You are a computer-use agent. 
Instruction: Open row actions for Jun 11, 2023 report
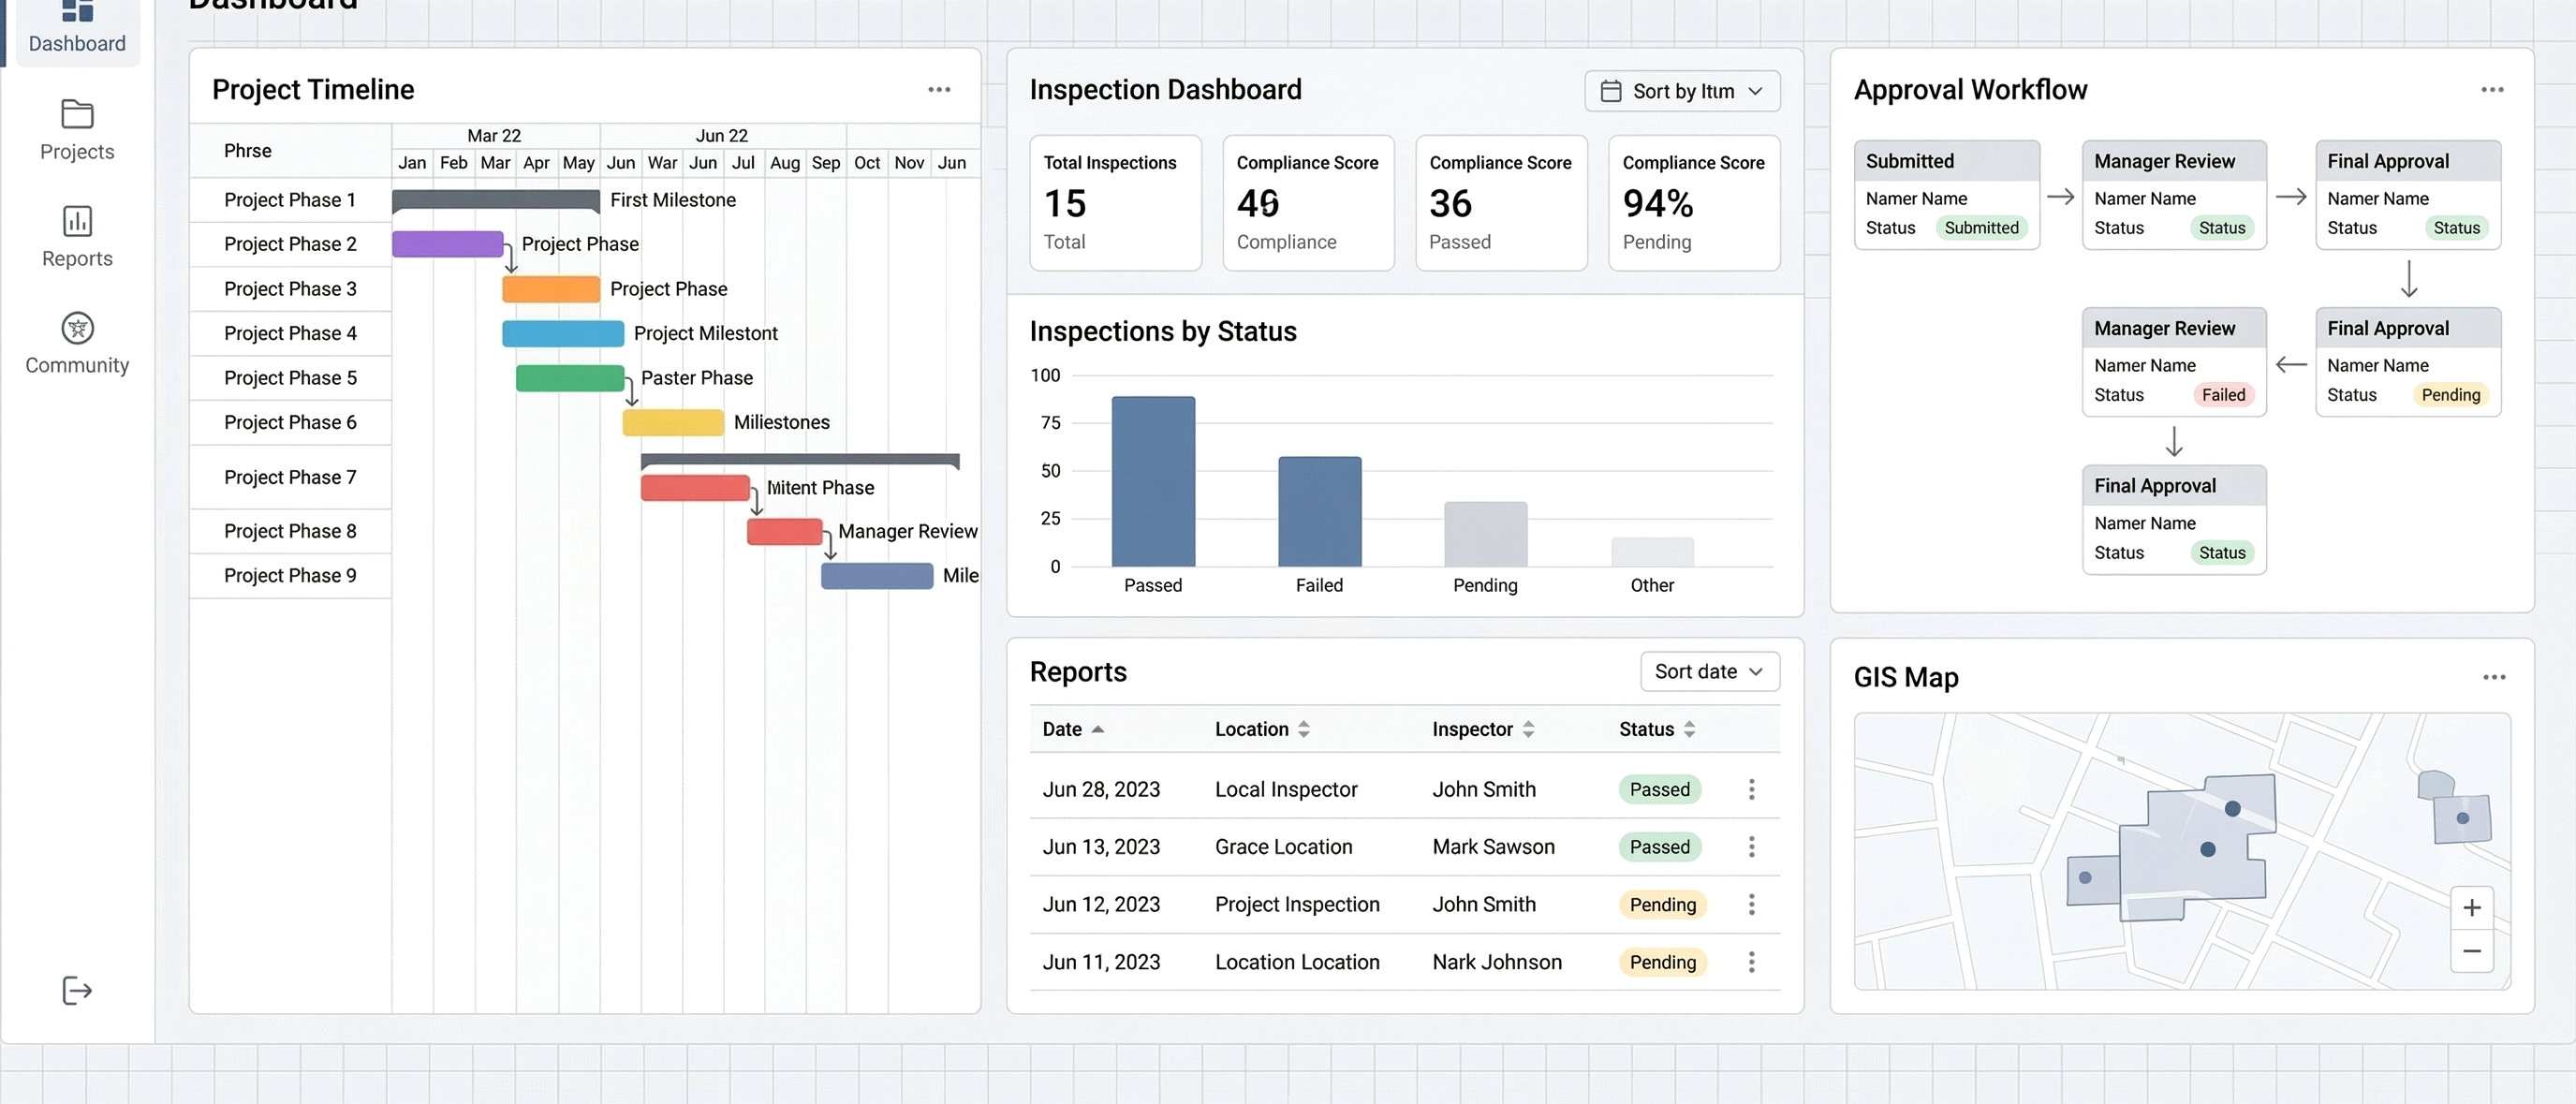pos(1751,962)
